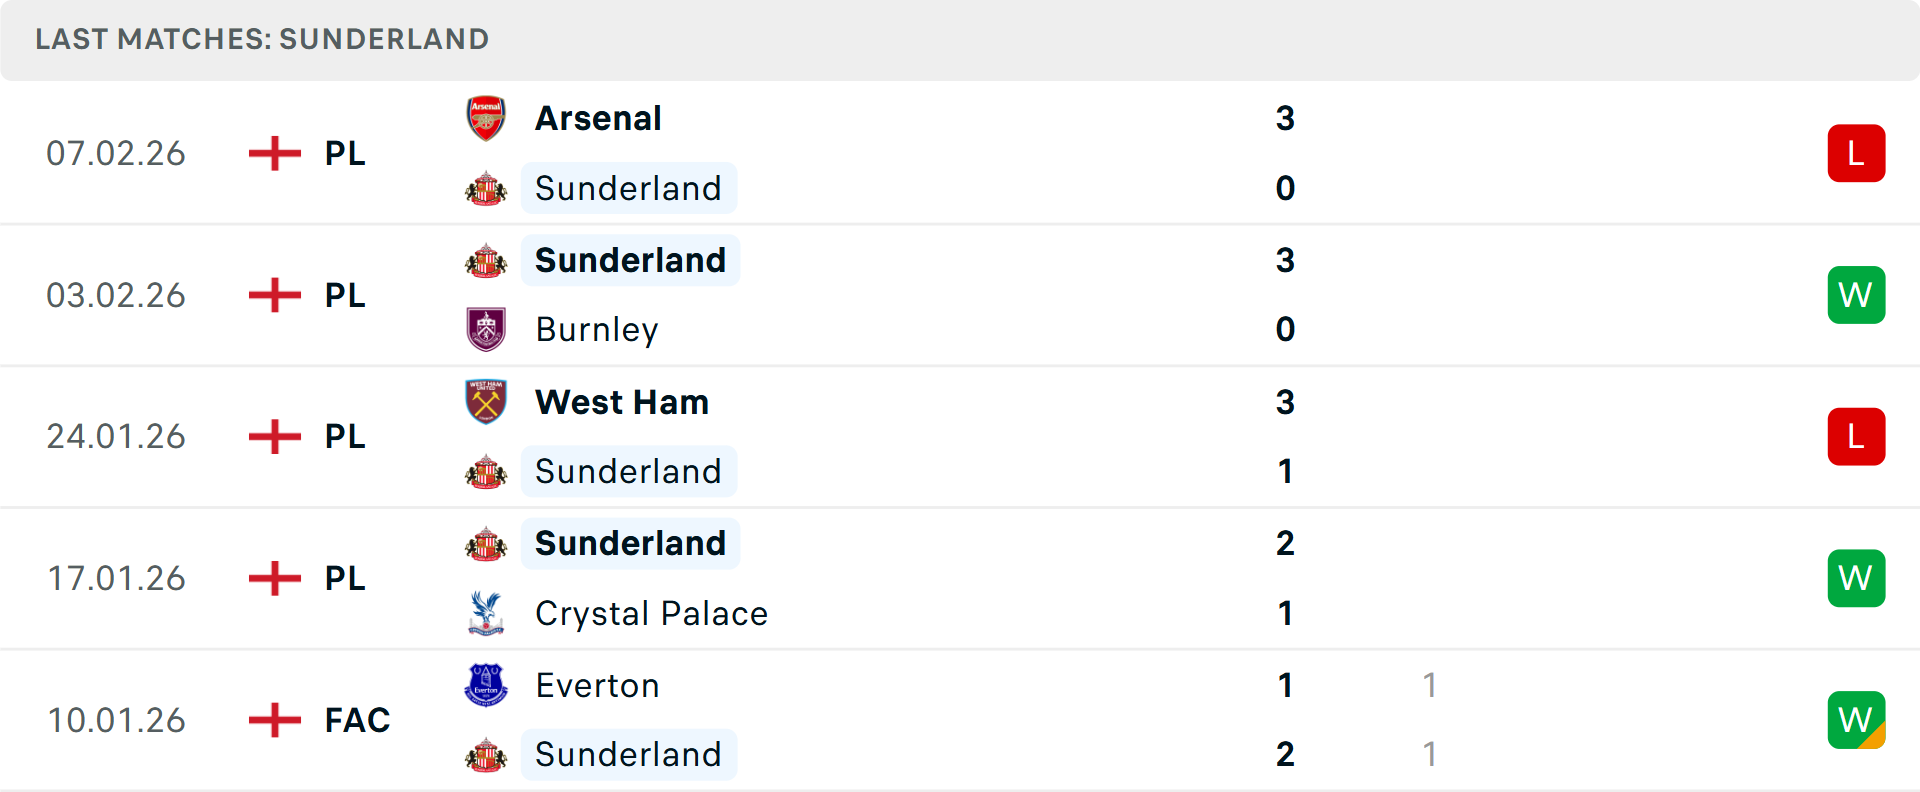This screenshot has height=792, width=1920.
Task: Click the England flag icon beside 07.02.26
Action: [x=273, y=152]
